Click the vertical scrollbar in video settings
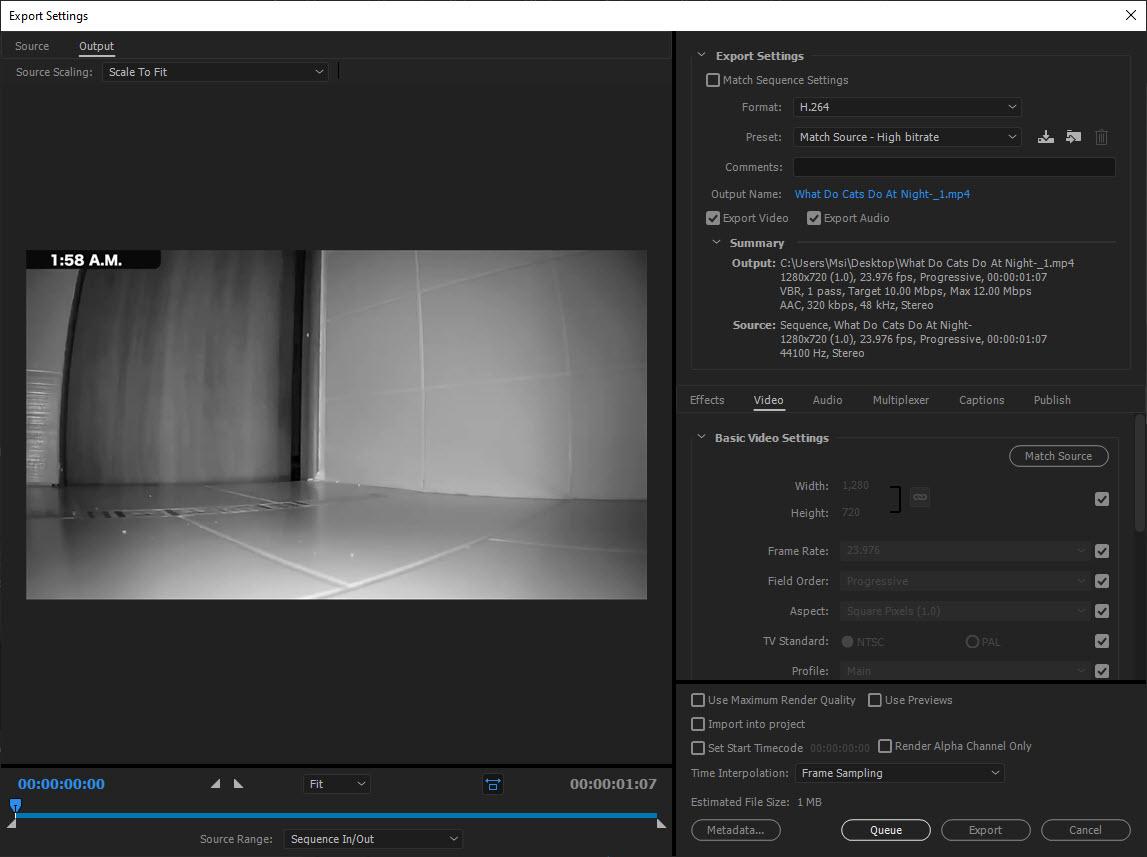This screenshot has height=857, width=1147. (x=1139, y=472)
